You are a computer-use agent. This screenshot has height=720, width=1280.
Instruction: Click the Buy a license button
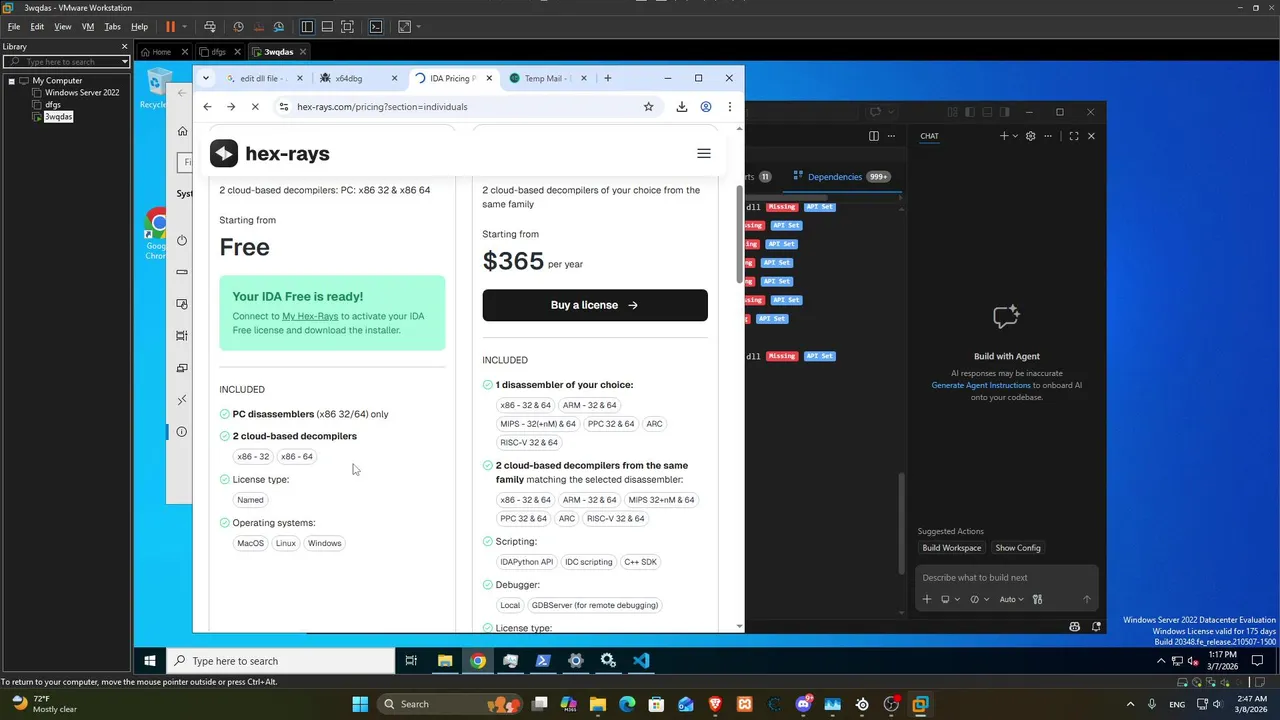[x=595, y=305]
